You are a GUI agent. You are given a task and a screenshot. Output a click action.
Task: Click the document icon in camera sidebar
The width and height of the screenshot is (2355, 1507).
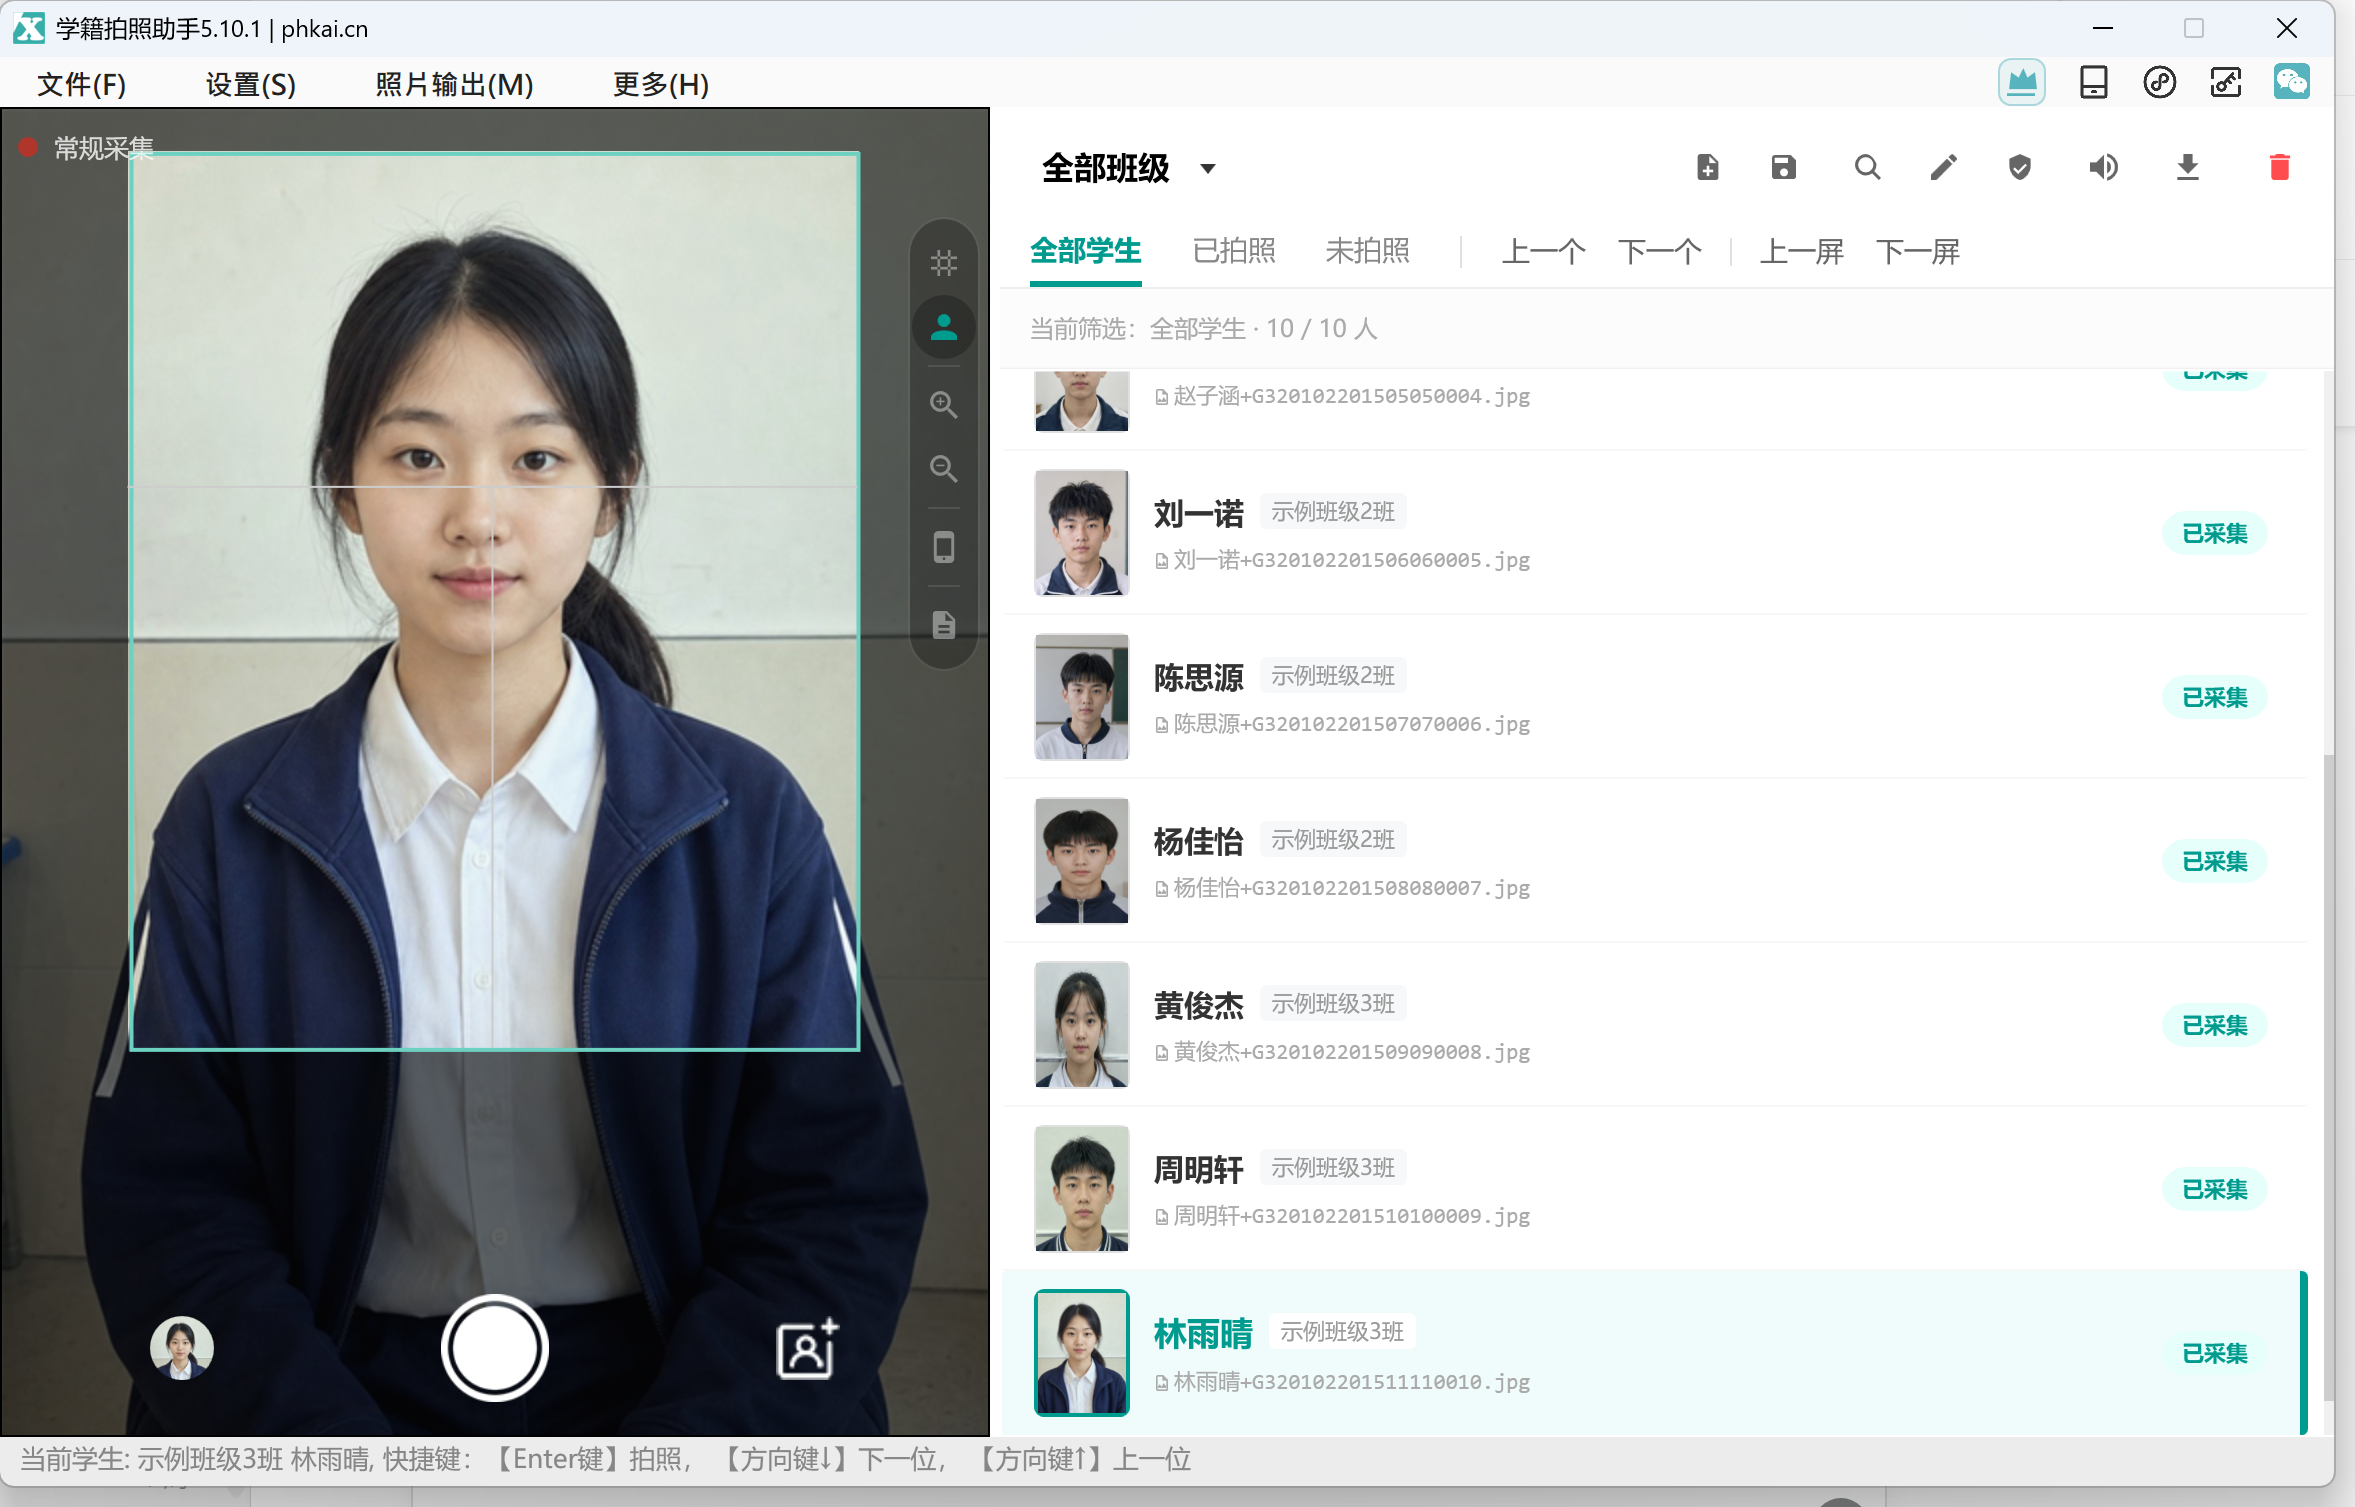pos(943,625)
